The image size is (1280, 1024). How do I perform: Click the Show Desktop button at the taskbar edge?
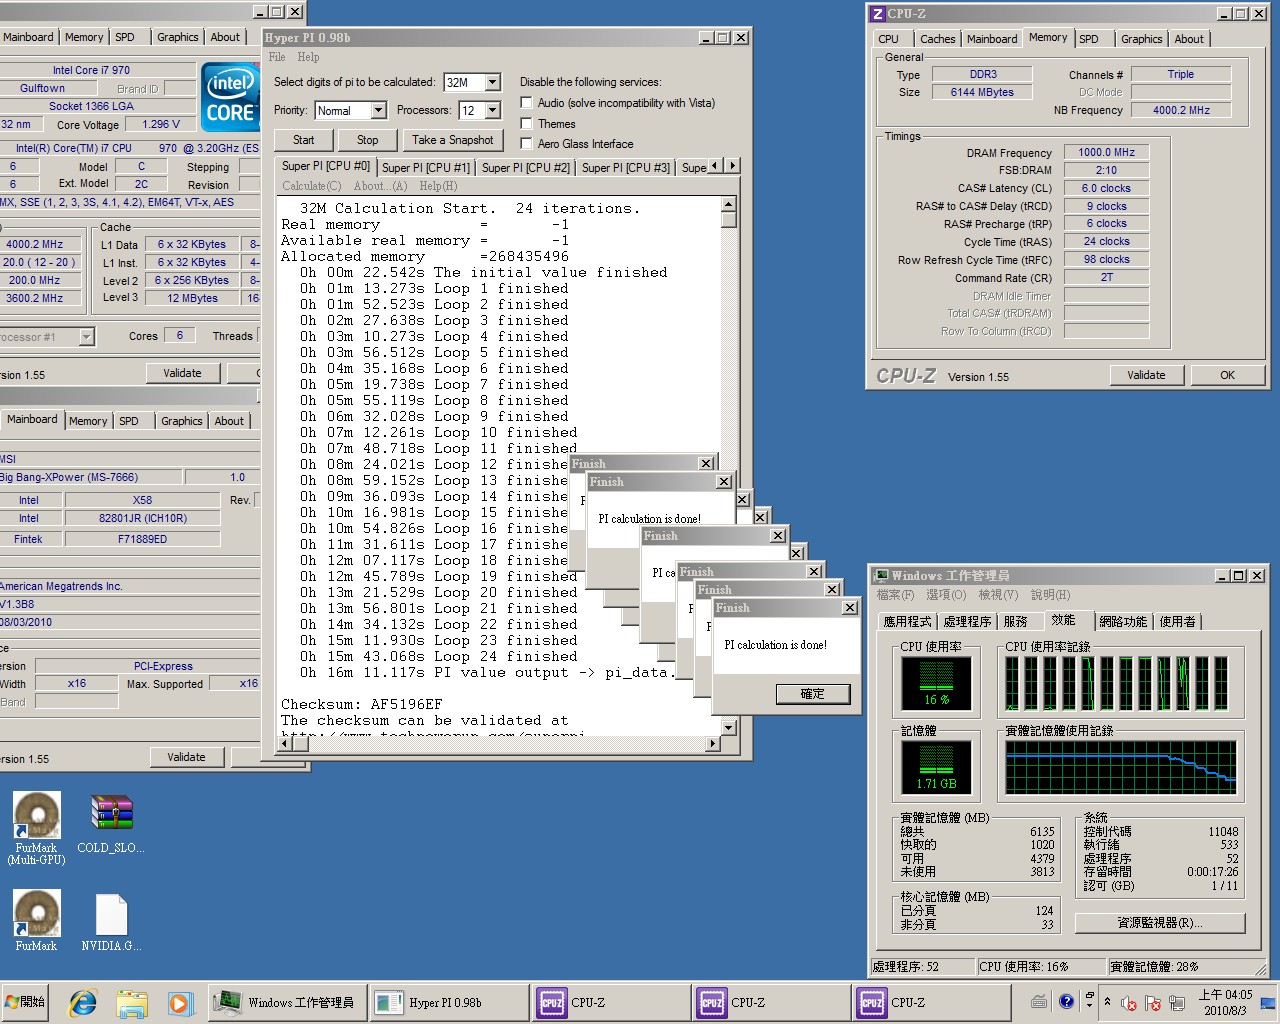coord(1268,1002)
